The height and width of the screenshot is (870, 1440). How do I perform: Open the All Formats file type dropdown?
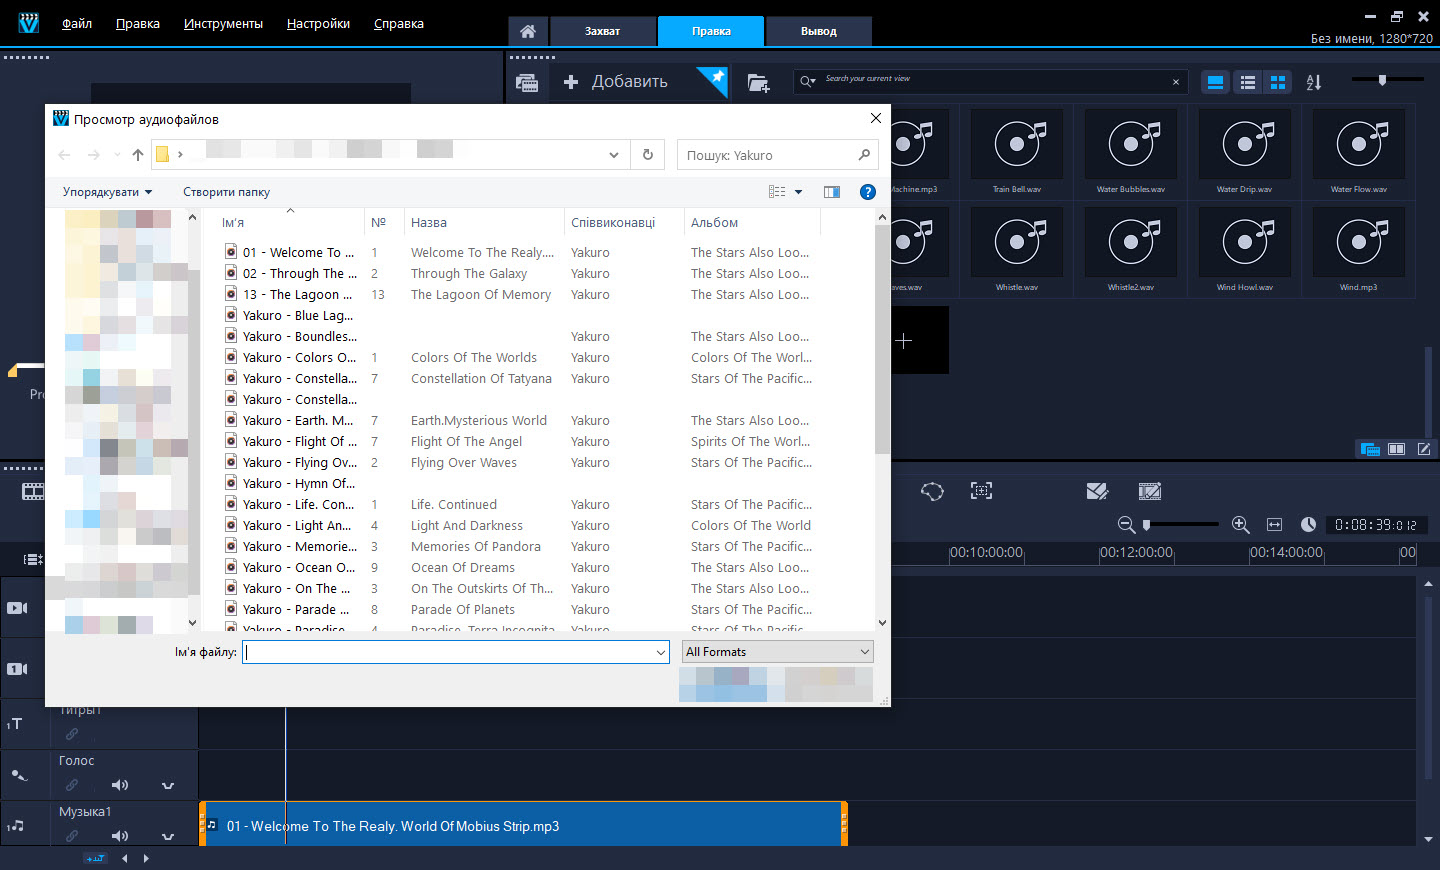[x=777, y=652]
